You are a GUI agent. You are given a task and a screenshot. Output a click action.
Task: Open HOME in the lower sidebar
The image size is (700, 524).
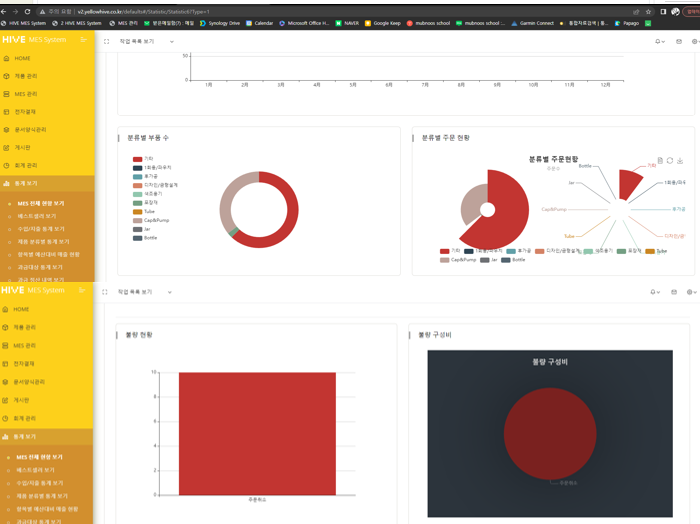pos(21,309)
